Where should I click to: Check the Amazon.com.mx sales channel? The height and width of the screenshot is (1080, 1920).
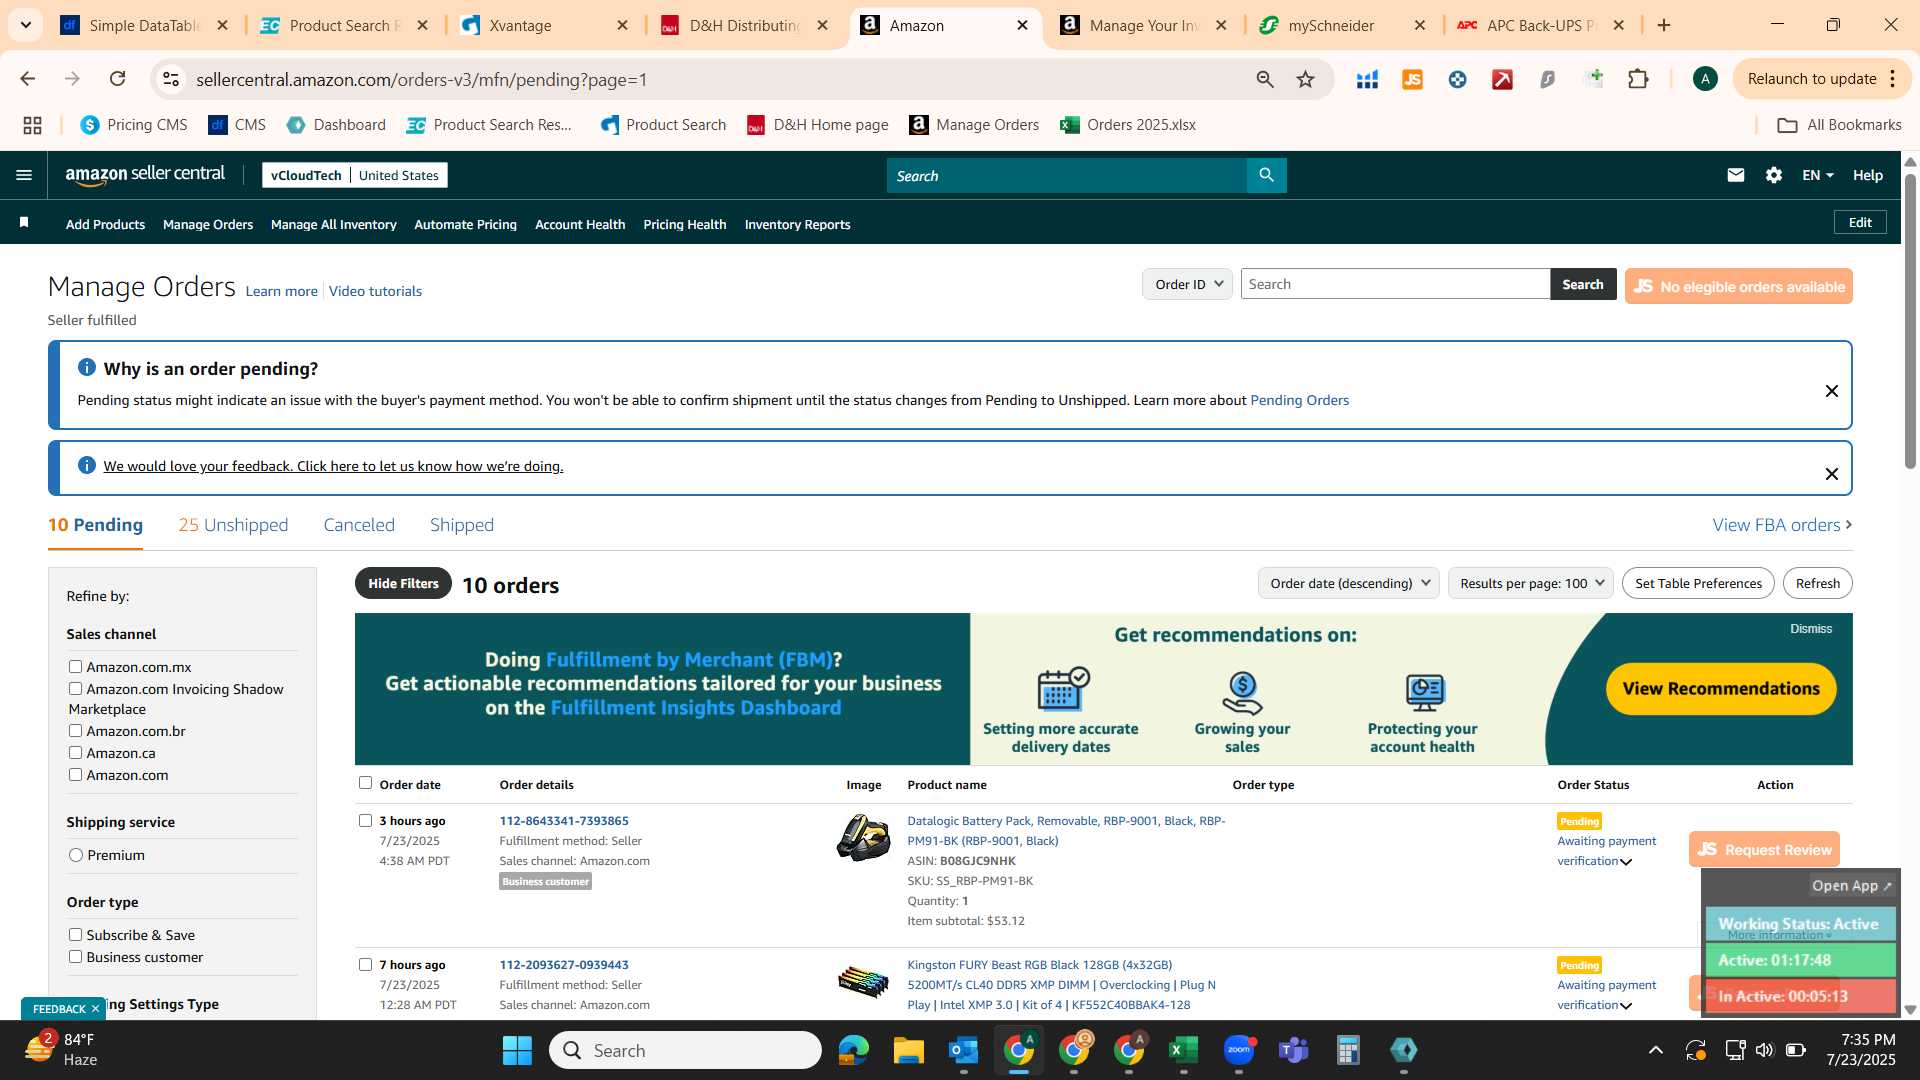click(75, 667)
